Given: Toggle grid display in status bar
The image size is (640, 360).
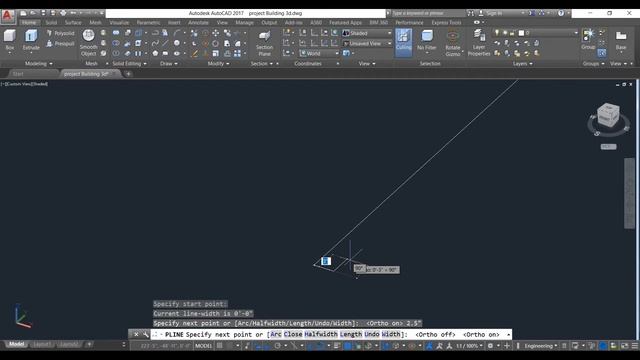Looking at the screenshot, I should (x=220, y=346).
